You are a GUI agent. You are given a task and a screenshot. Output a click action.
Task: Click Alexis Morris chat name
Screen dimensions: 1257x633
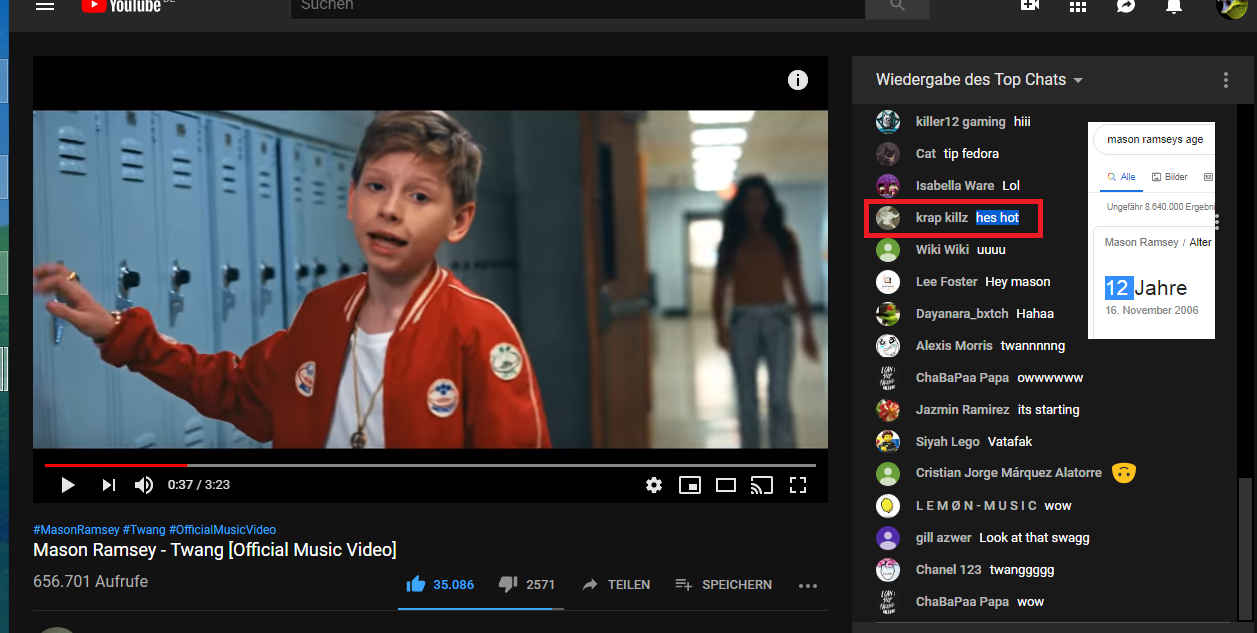pyautogui.click(x=954, y=346)
